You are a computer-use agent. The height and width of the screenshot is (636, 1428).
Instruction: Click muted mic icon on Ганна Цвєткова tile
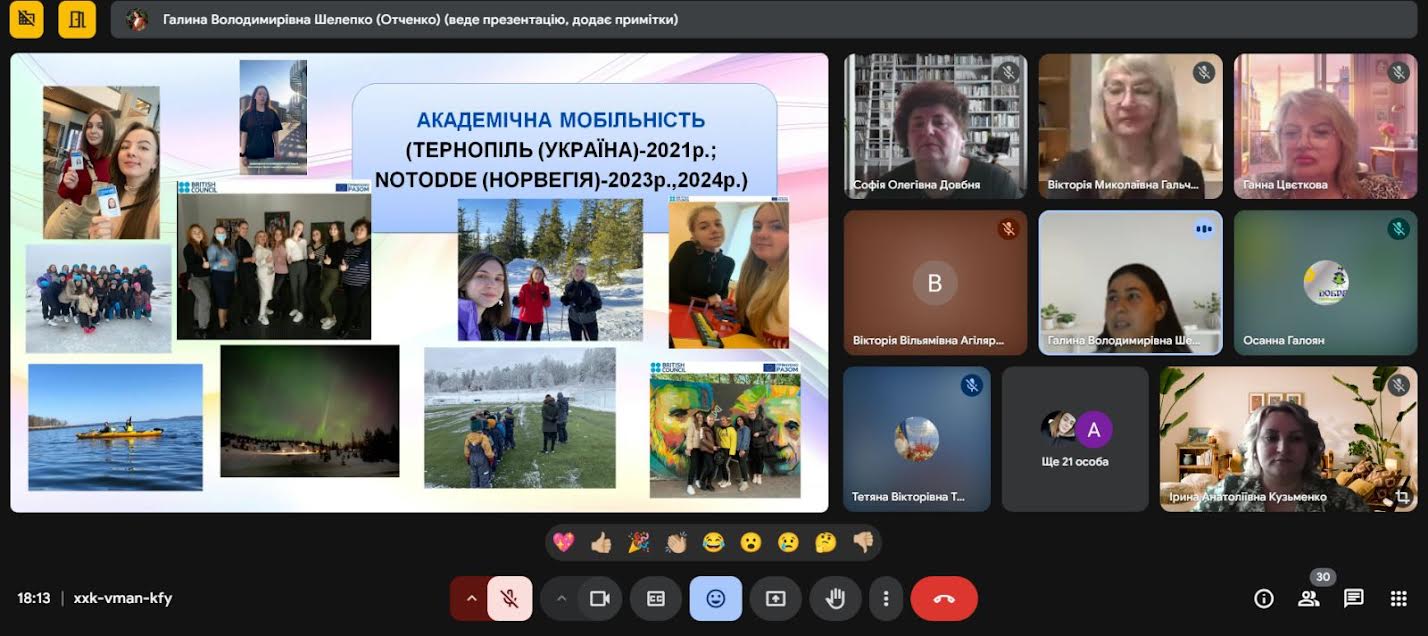tap(1399, 72)
